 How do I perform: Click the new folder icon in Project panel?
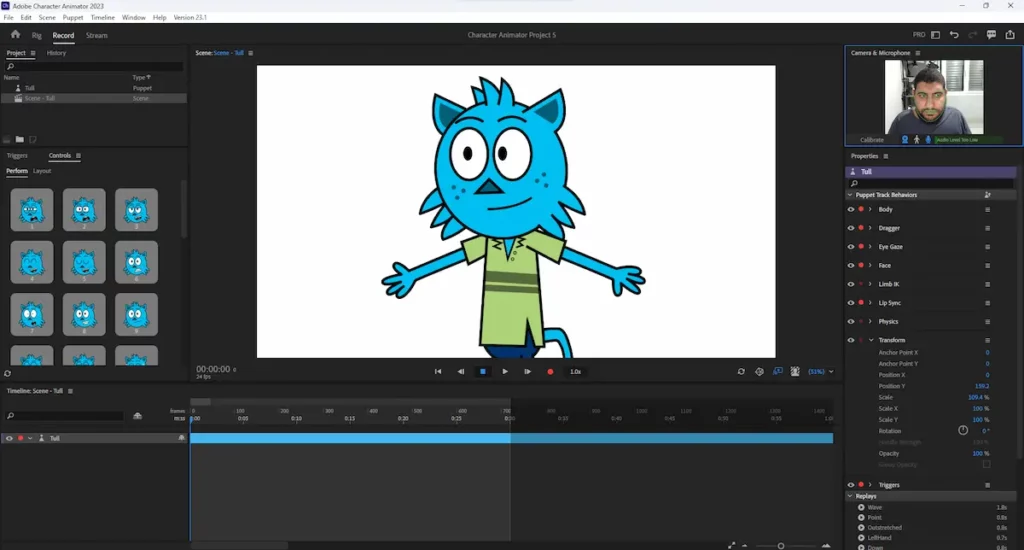[x=20, y=139]
